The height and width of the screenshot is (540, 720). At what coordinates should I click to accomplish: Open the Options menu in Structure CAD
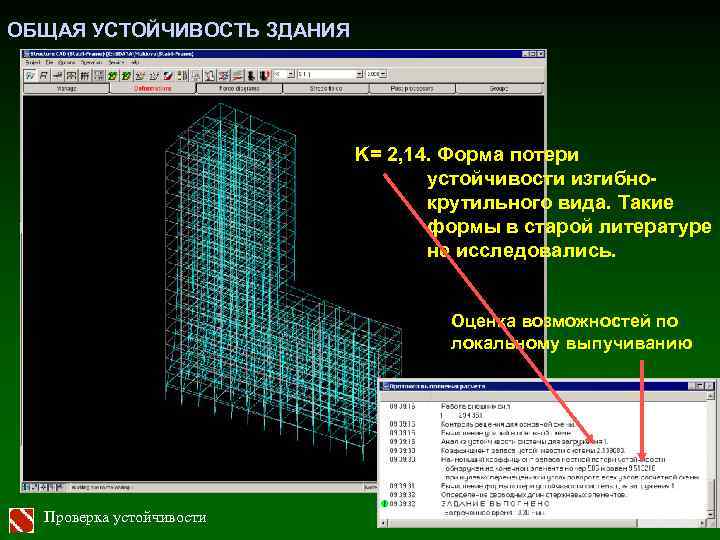(67, 62)
